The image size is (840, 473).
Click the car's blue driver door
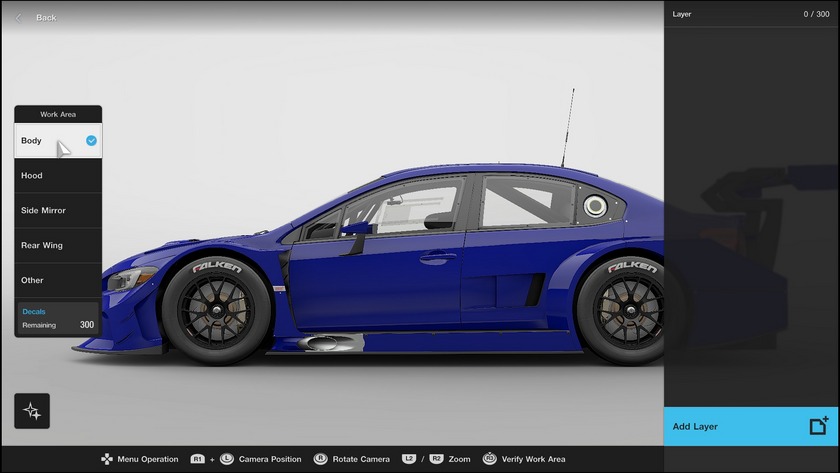coord(375,280)
